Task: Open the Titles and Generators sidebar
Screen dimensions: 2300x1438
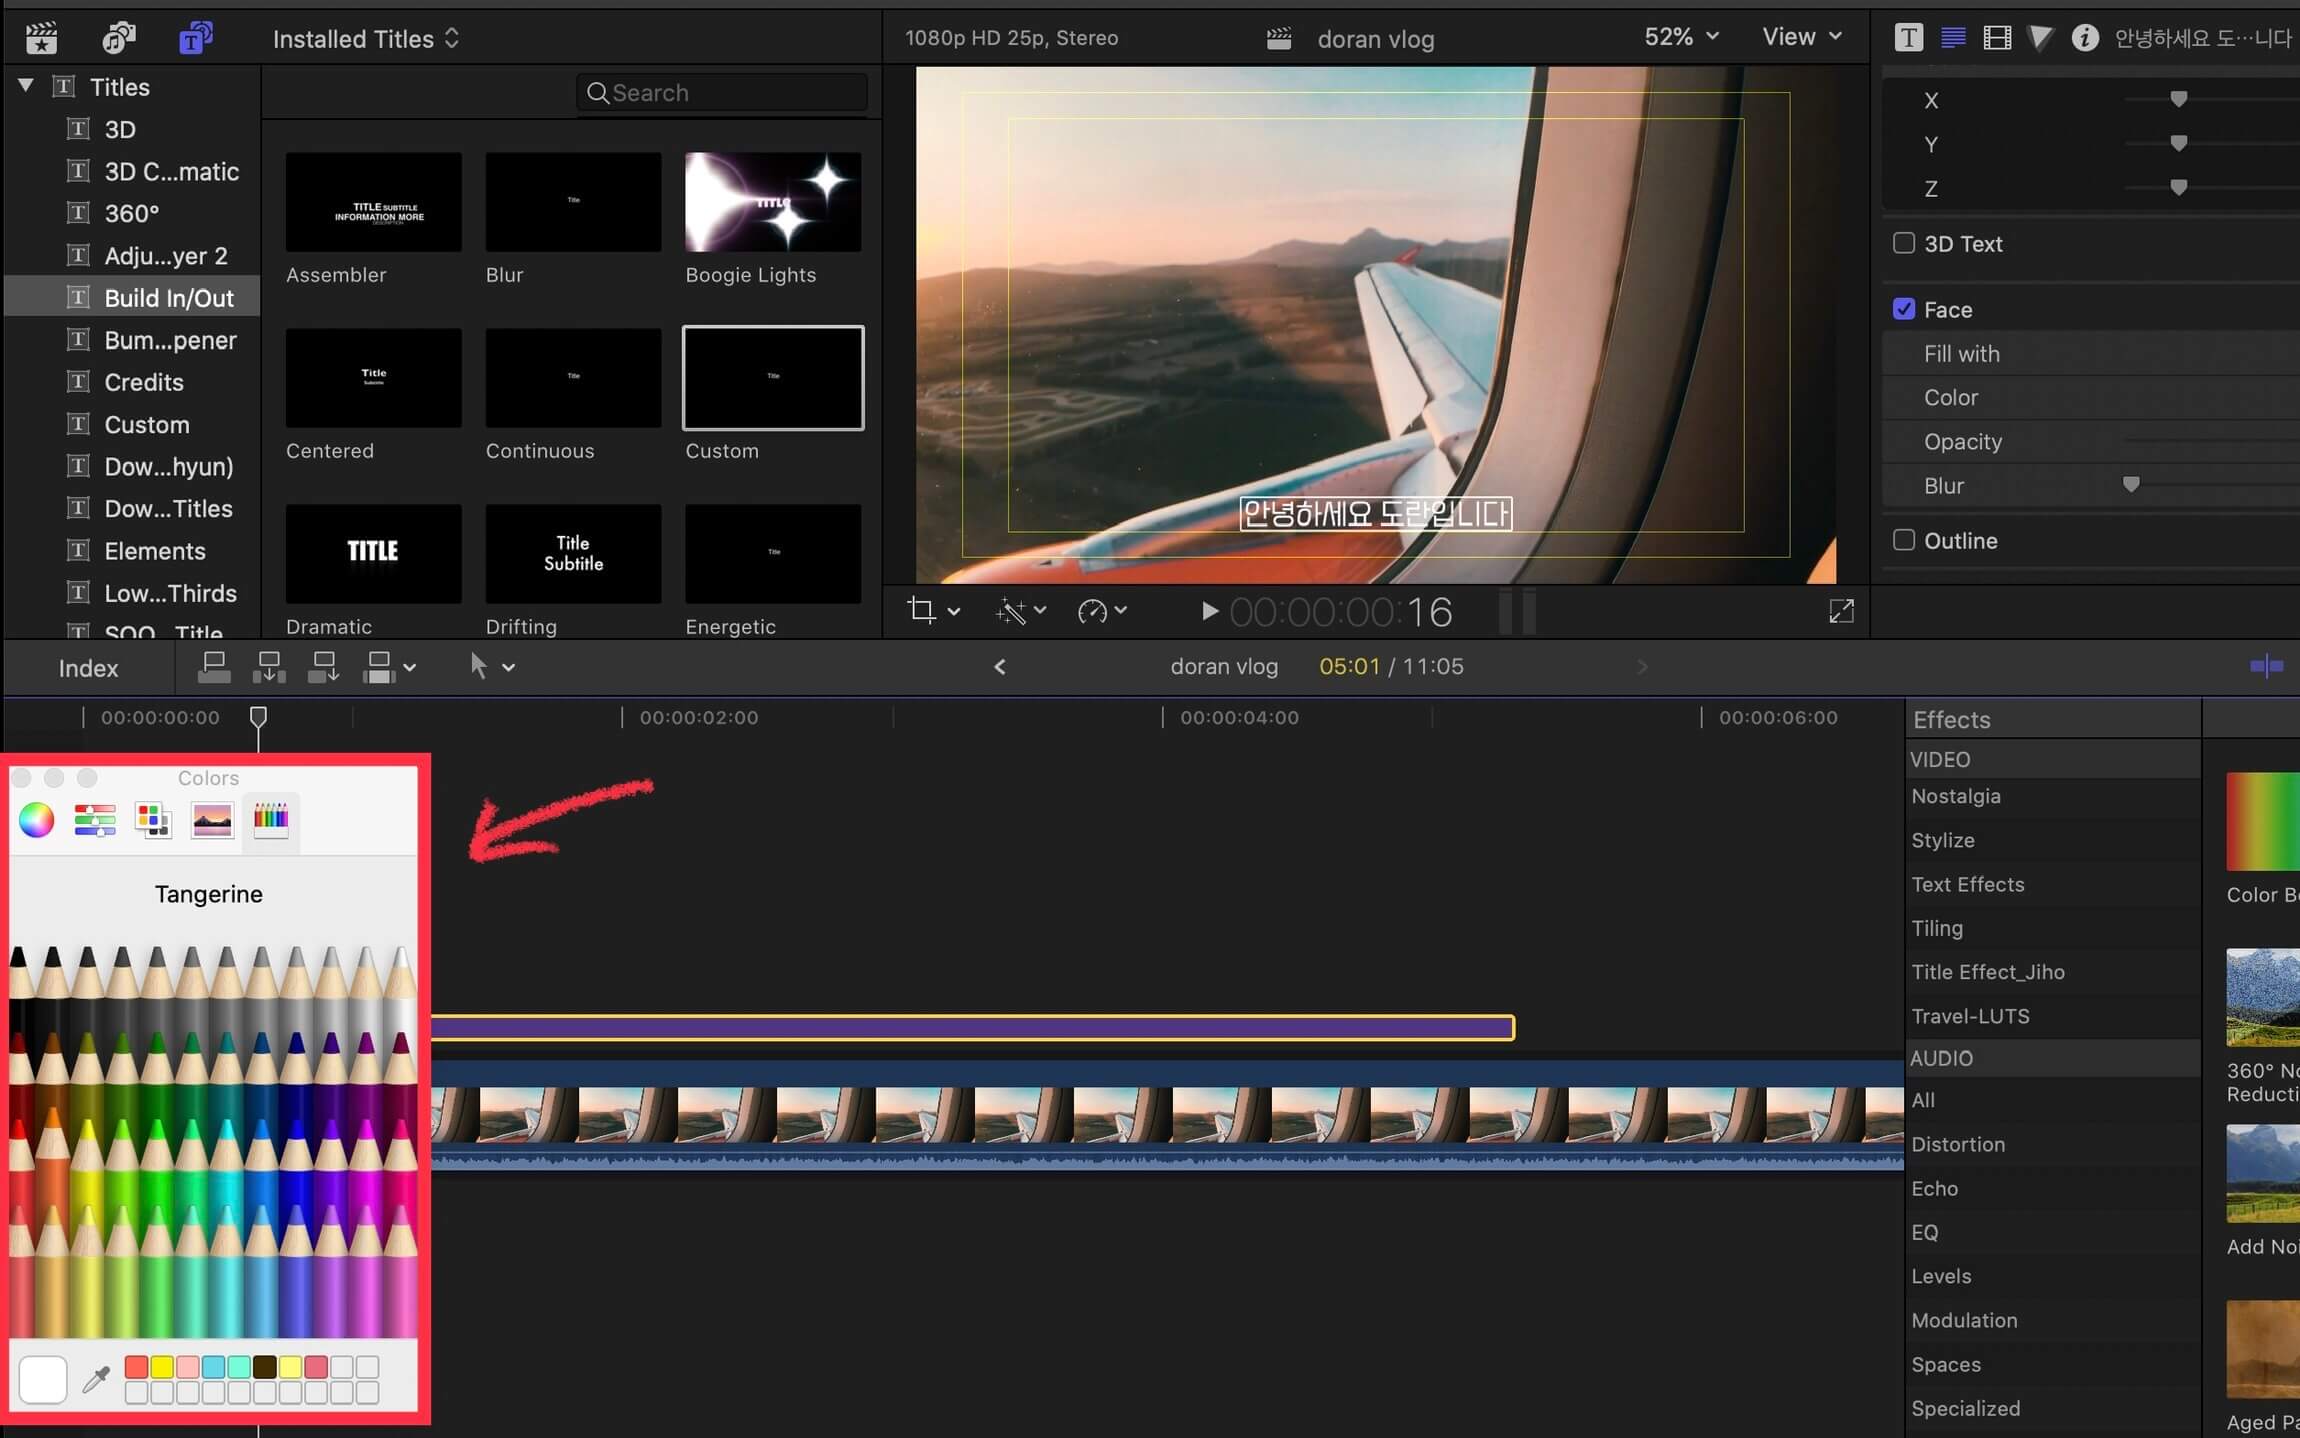Action: [x=195, y=38]
